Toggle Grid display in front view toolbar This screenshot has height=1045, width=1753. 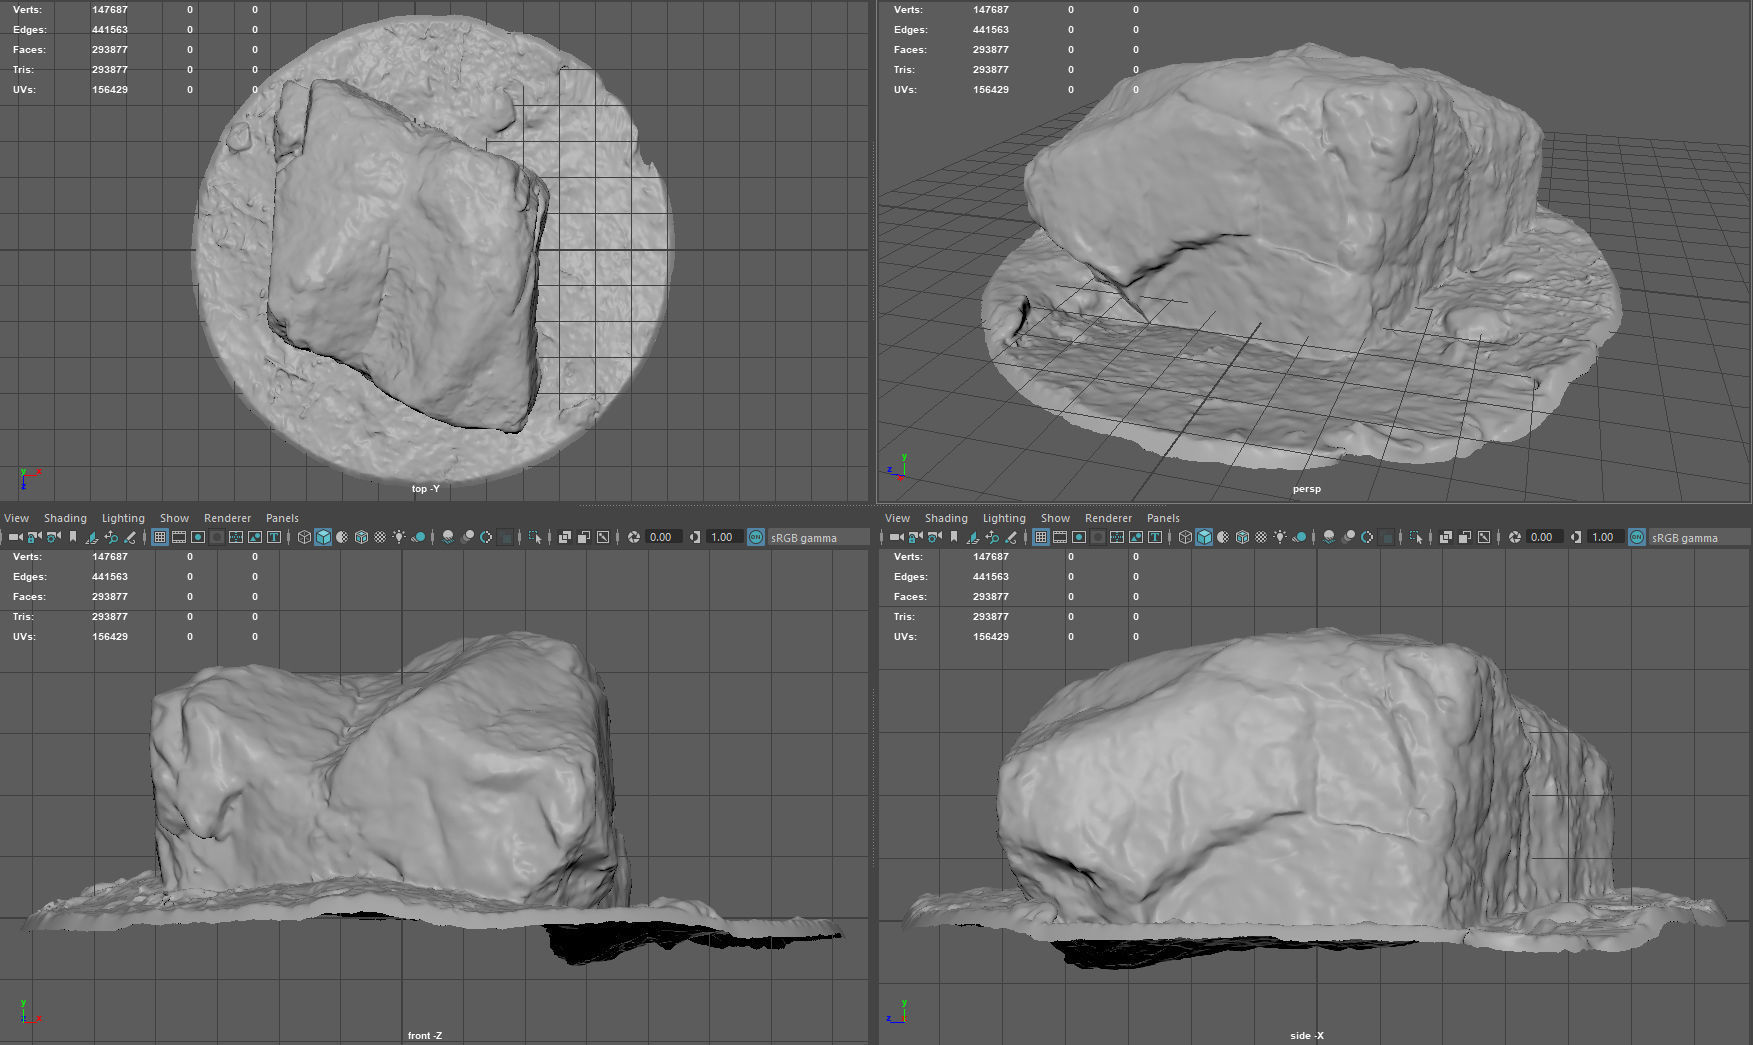160,537
